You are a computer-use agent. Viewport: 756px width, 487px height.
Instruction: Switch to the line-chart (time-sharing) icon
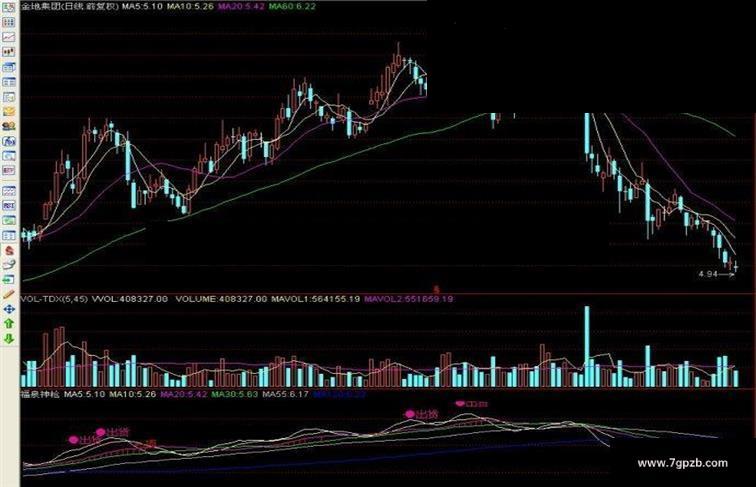coord(9,37)
